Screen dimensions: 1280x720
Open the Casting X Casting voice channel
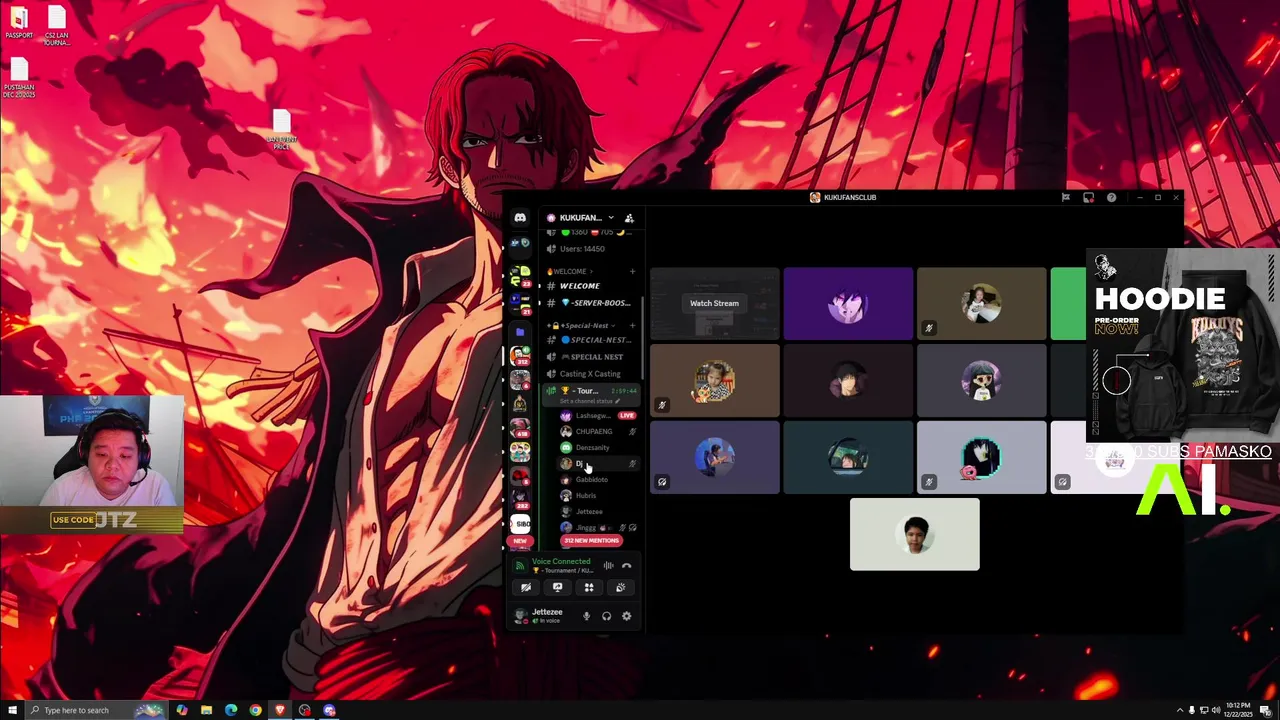pos(590,374)
